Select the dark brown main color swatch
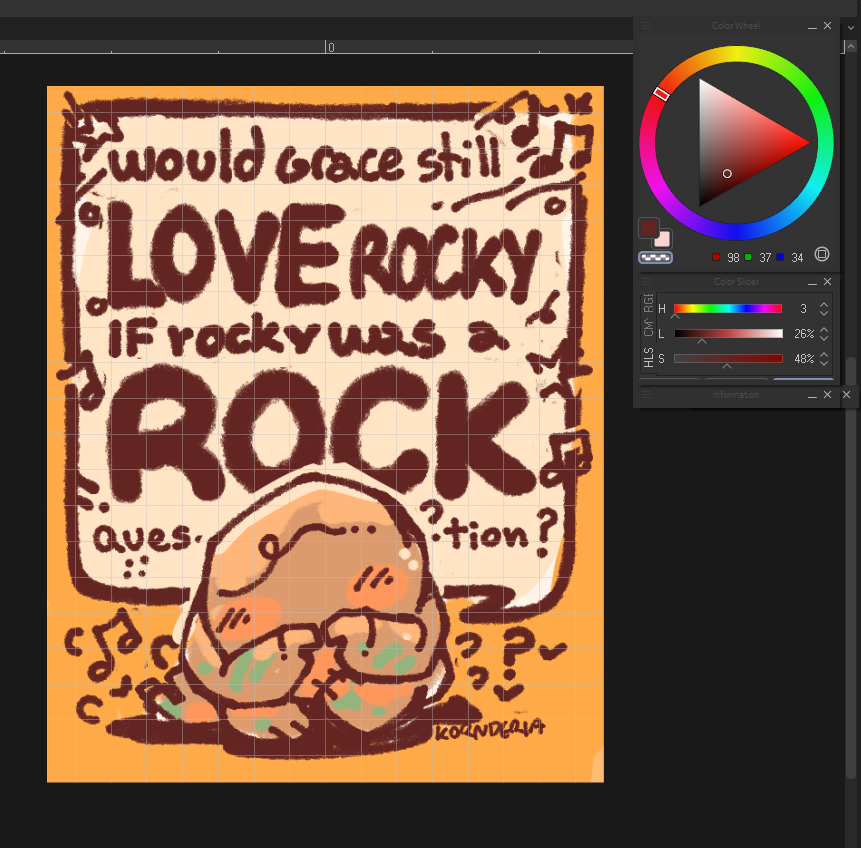861x848 pixels. 648,227
